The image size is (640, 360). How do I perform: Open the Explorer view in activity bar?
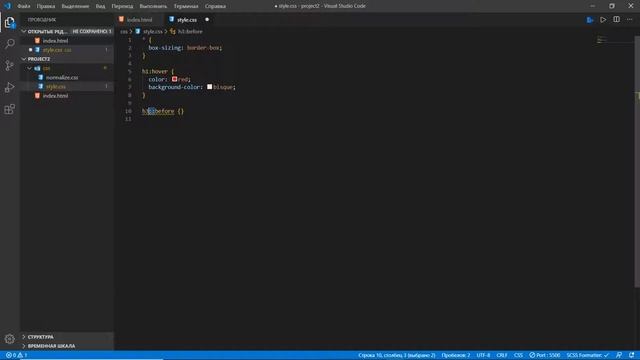point(9,22)
